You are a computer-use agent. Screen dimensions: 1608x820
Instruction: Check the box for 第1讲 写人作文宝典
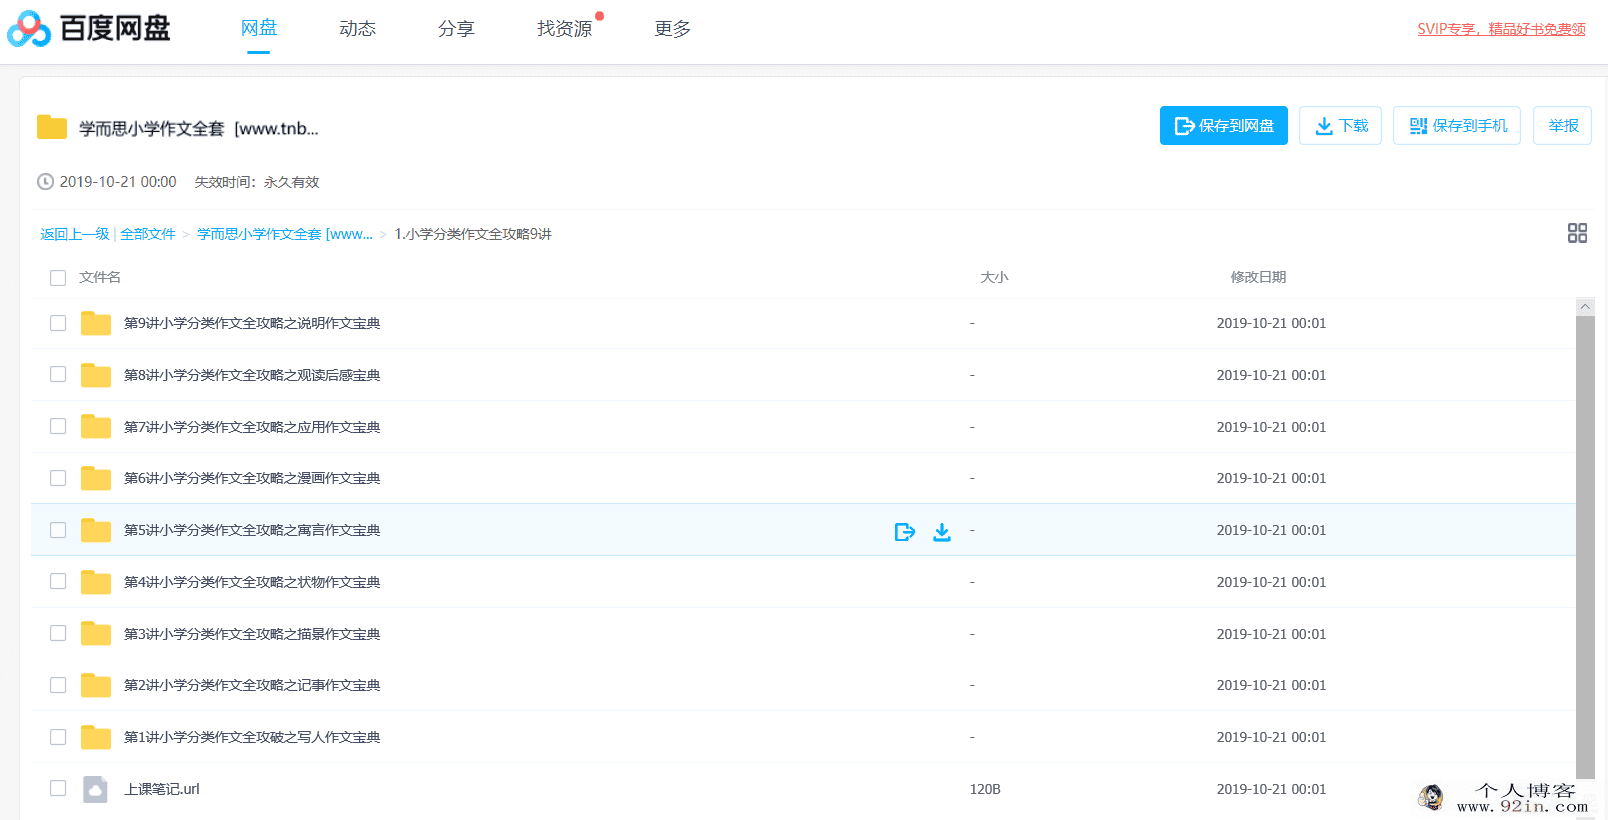58,737
